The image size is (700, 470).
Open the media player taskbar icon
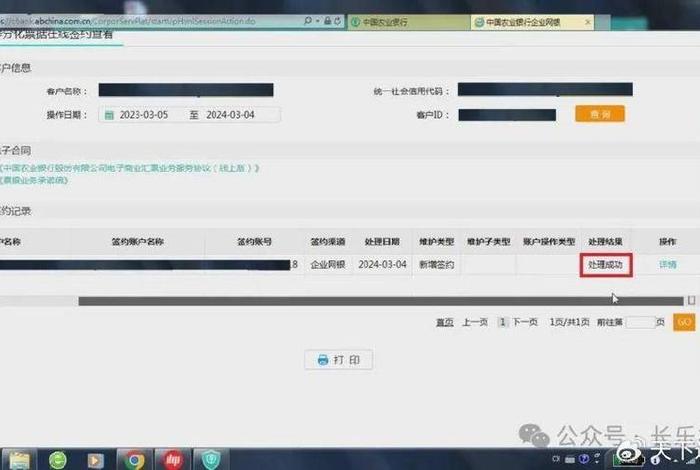coord(95,460)
